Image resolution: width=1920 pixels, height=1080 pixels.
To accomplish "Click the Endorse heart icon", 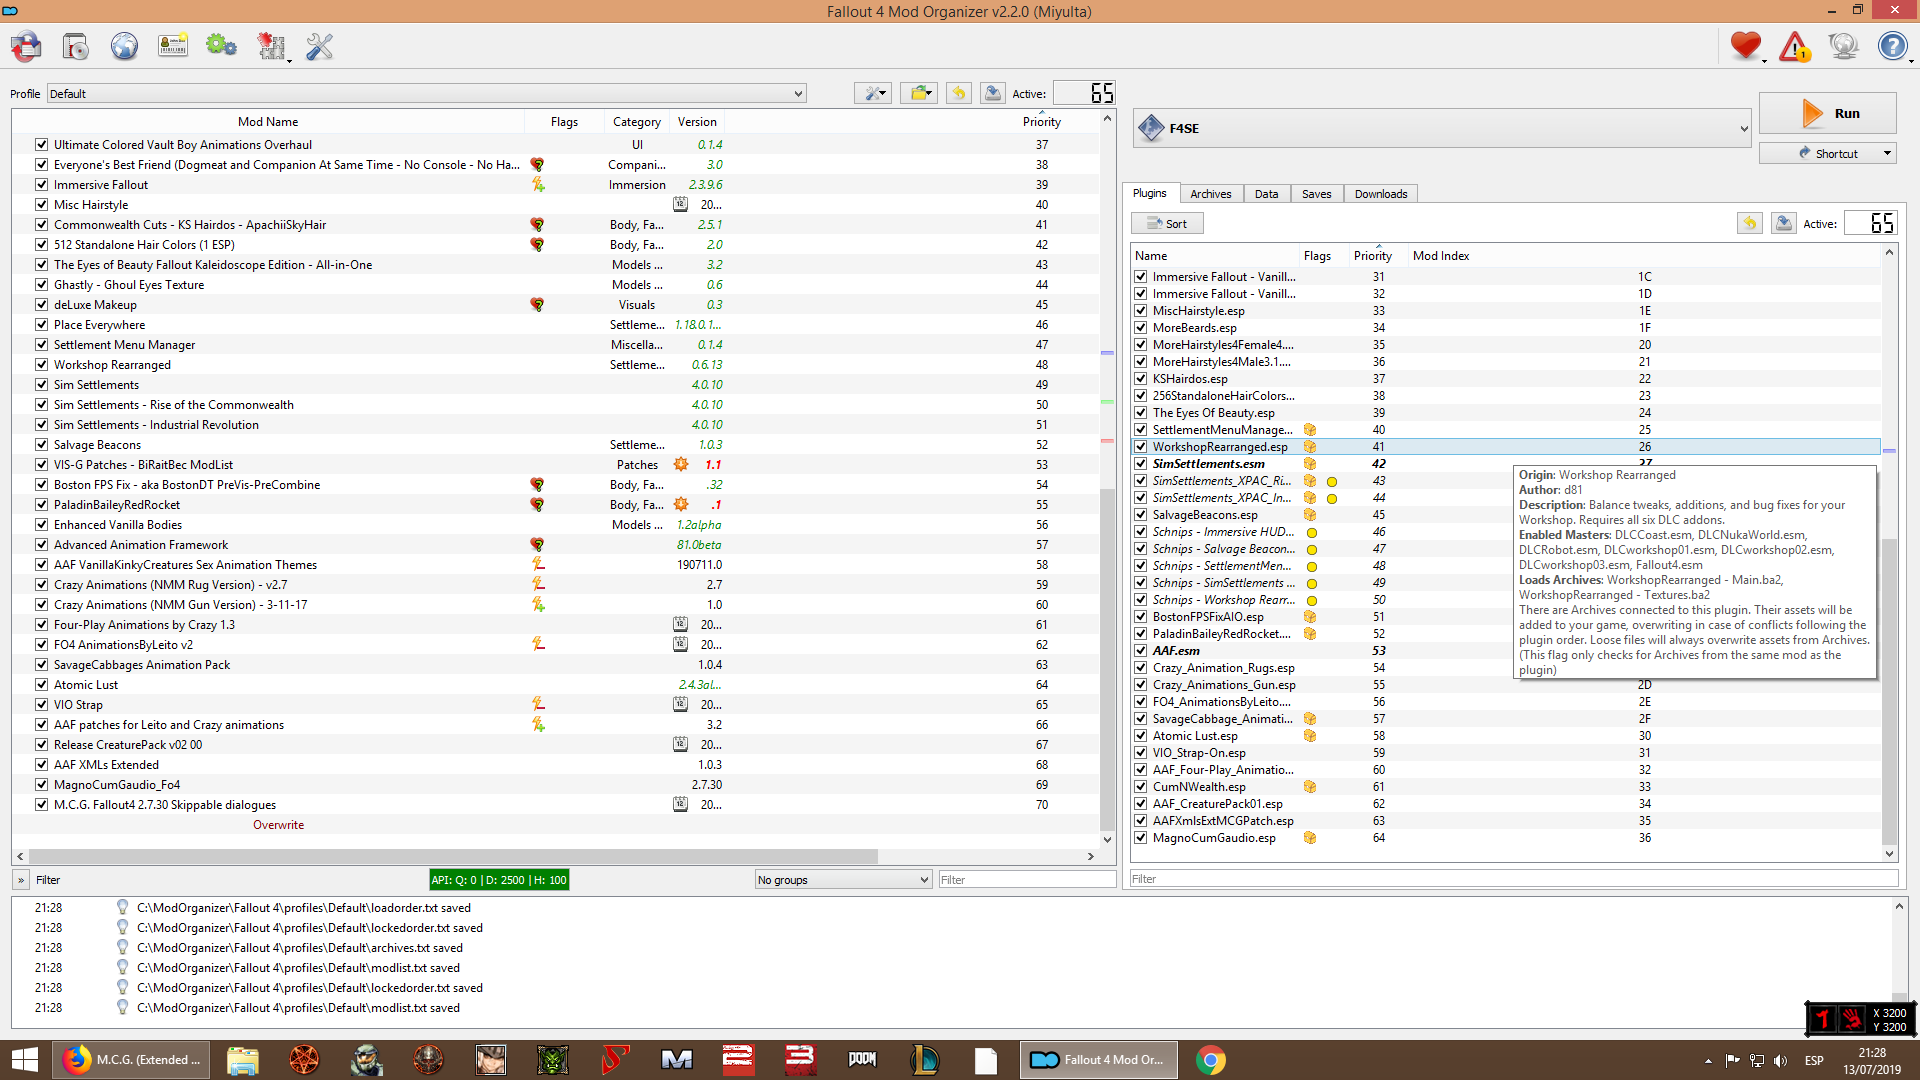I will pyautogui.click(x=1746, y=46).
